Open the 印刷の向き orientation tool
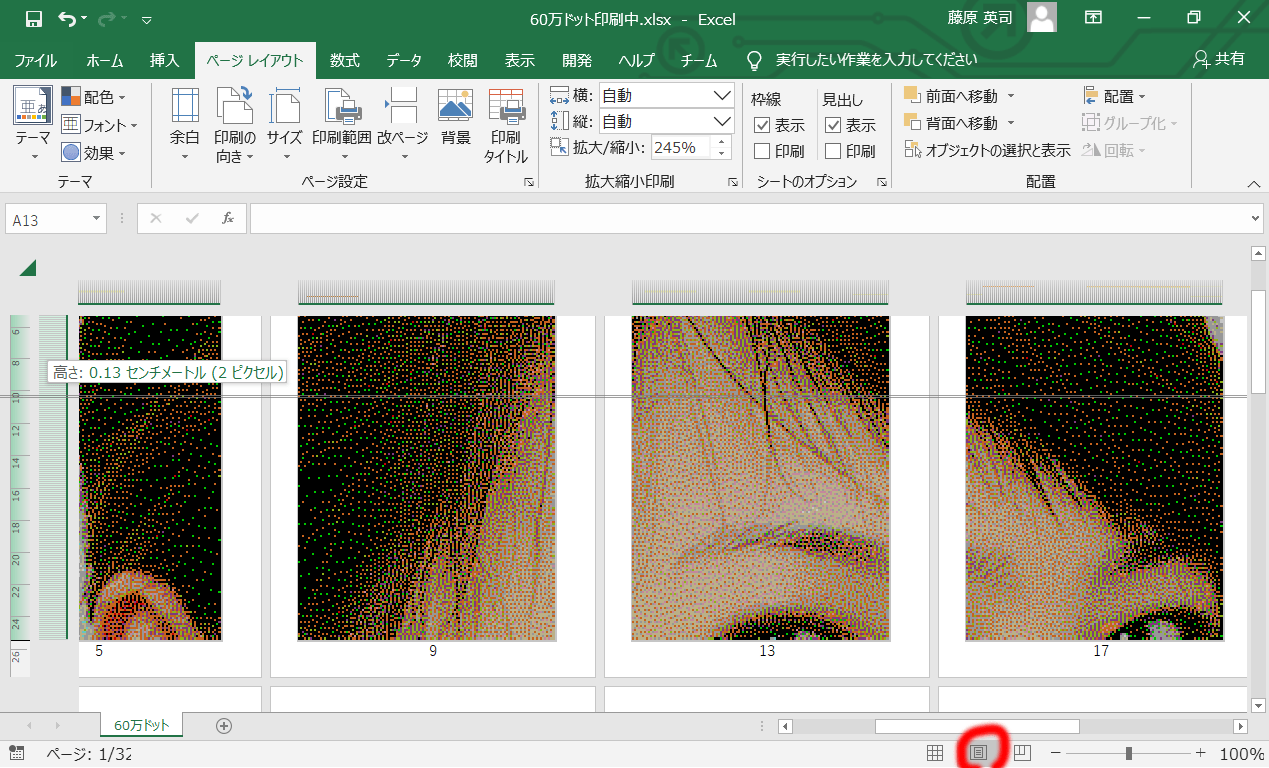 235,125
